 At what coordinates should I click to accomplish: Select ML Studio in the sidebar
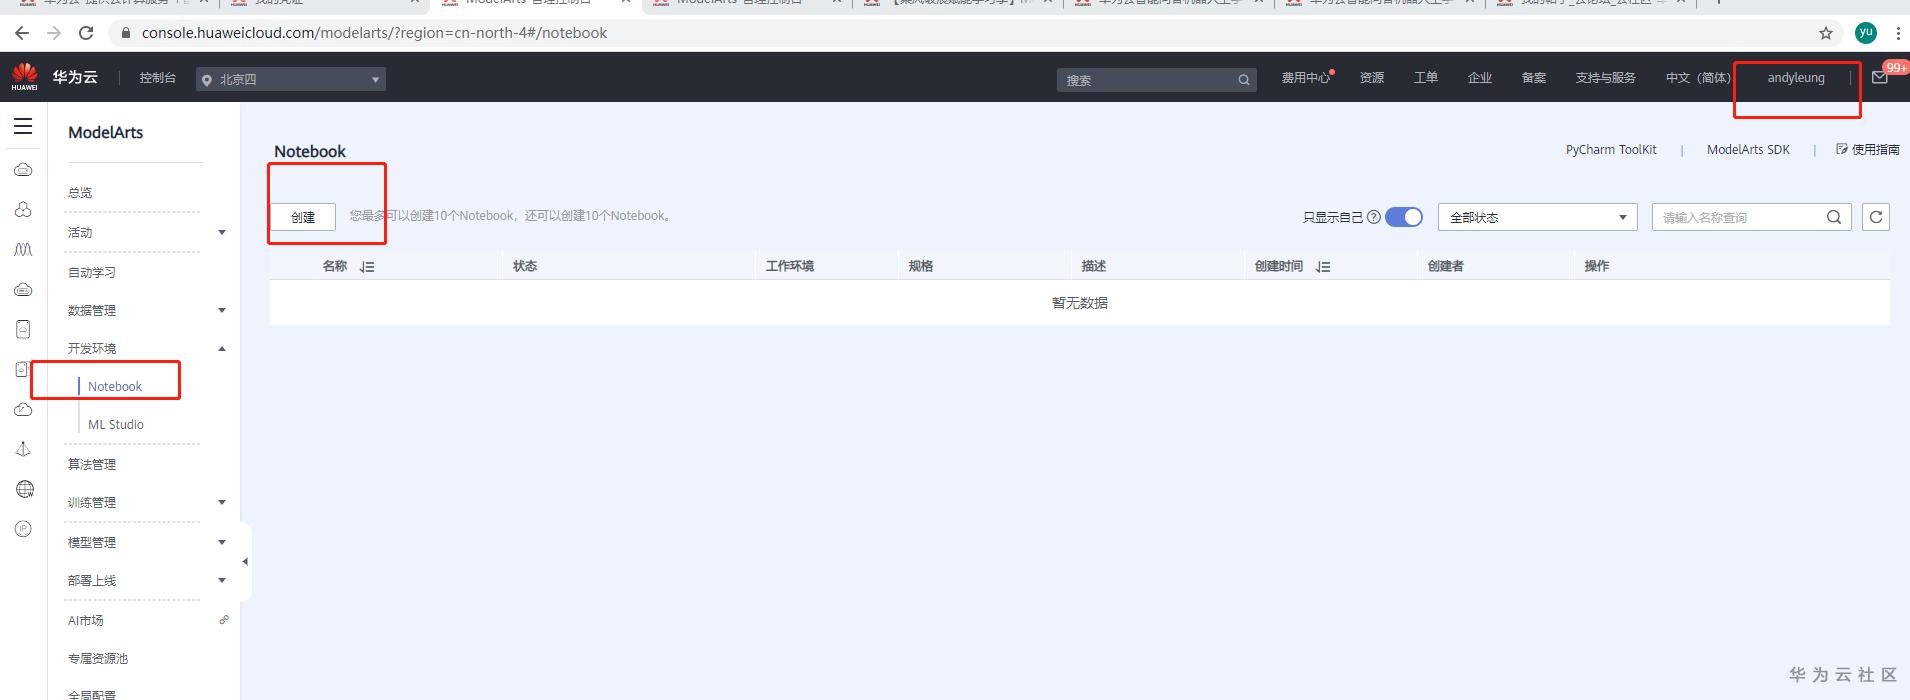[116, 424]
